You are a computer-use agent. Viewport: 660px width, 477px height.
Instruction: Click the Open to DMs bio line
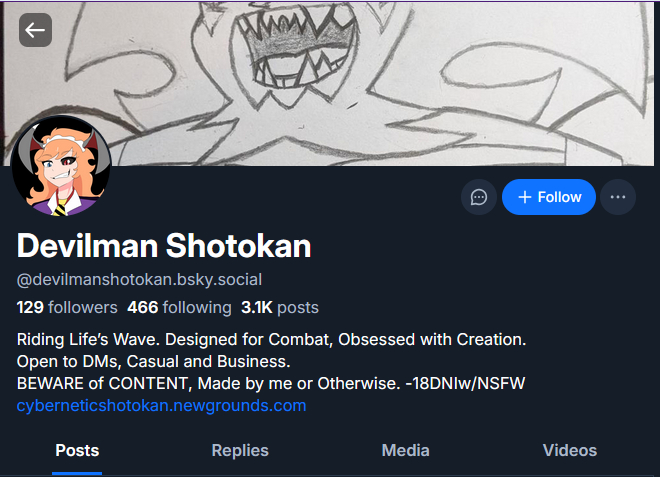[153, 361]
